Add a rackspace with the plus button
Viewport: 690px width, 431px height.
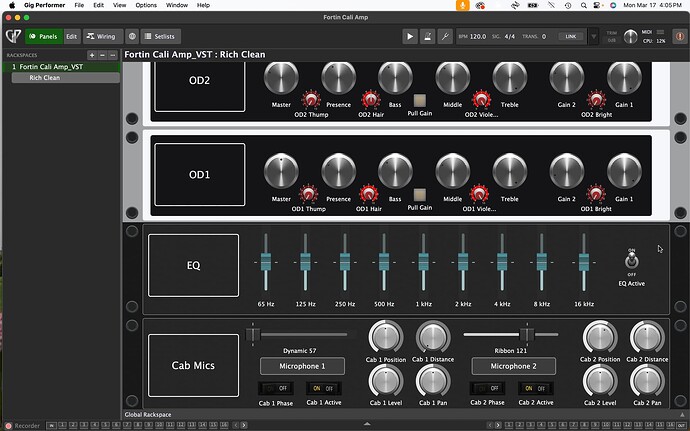tap(92, 55)
